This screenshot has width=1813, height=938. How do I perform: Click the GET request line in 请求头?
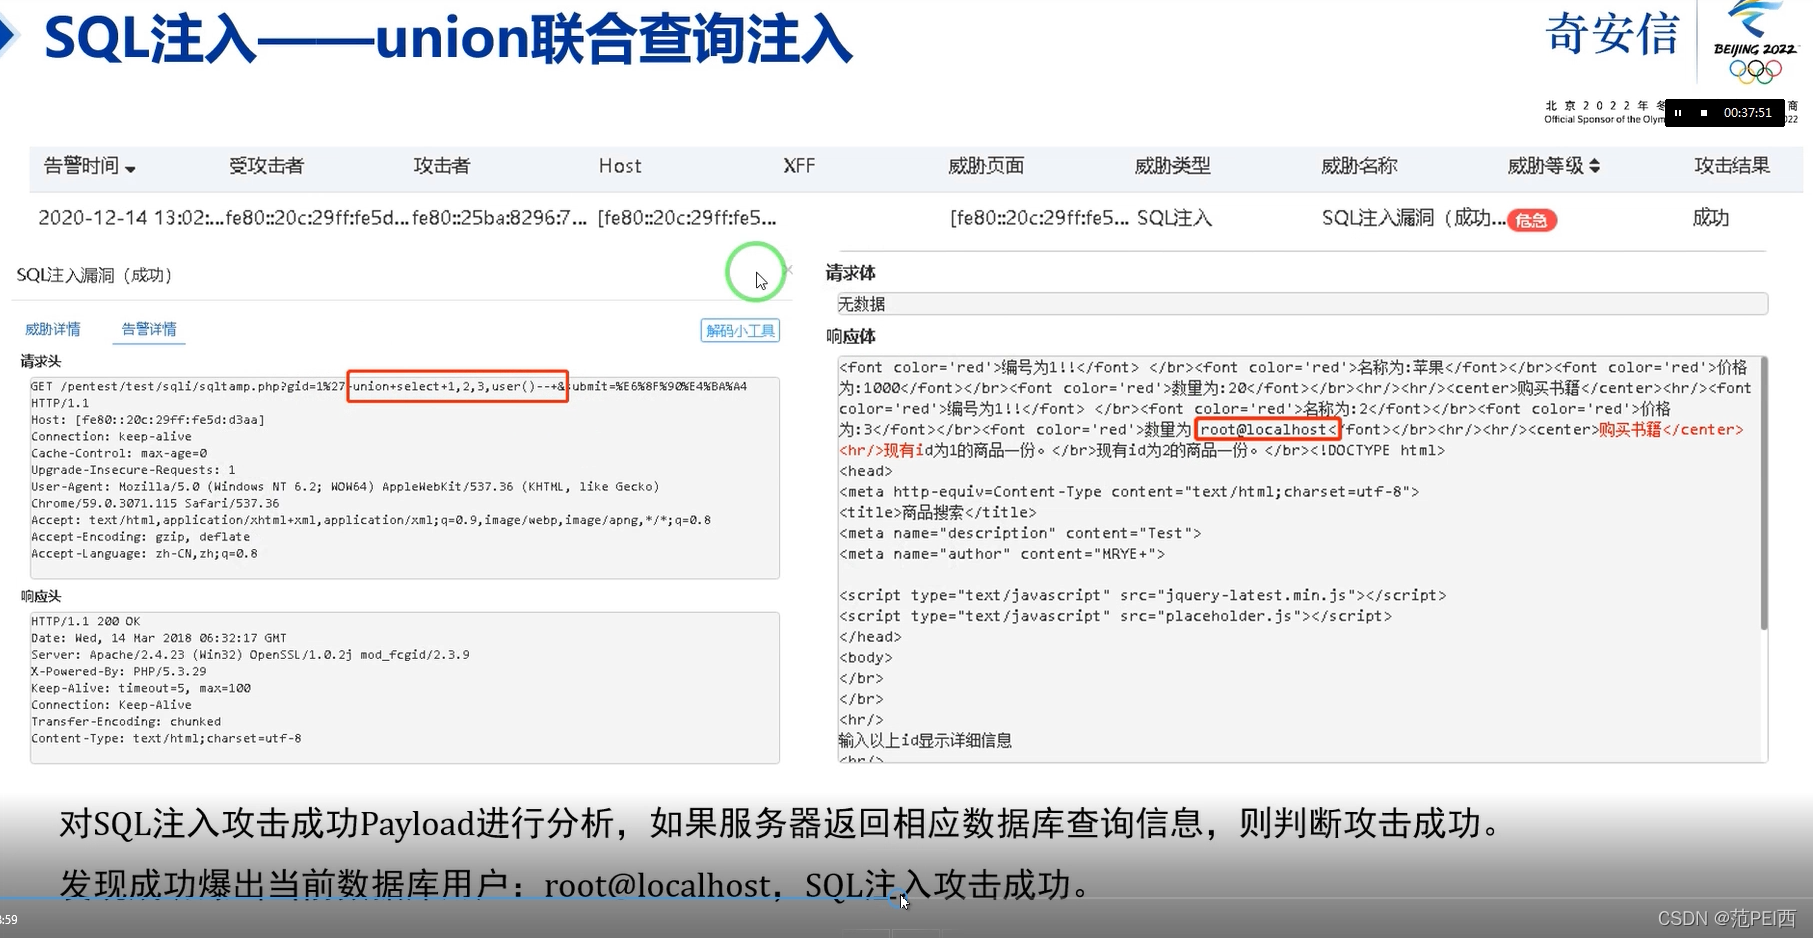coord(389,386)
